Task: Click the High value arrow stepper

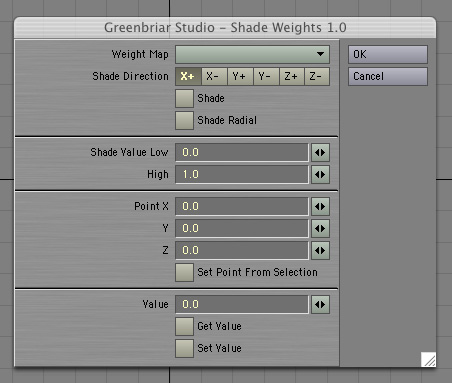Action: click(320, 175)
